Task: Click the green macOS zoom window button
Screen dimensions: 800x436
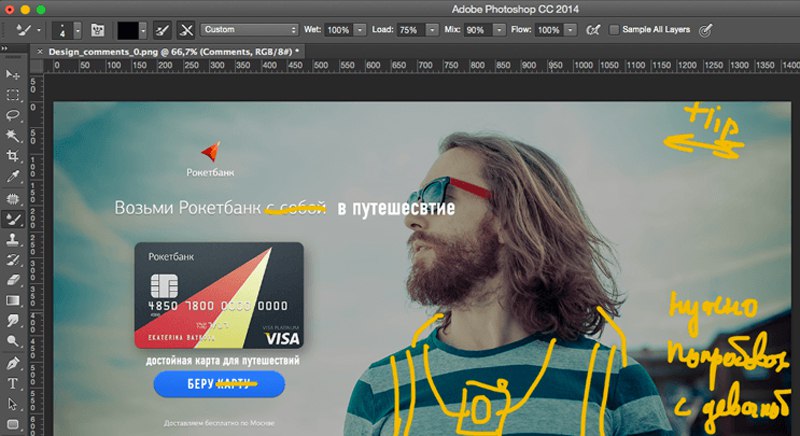Action: (x=41, y=10)
